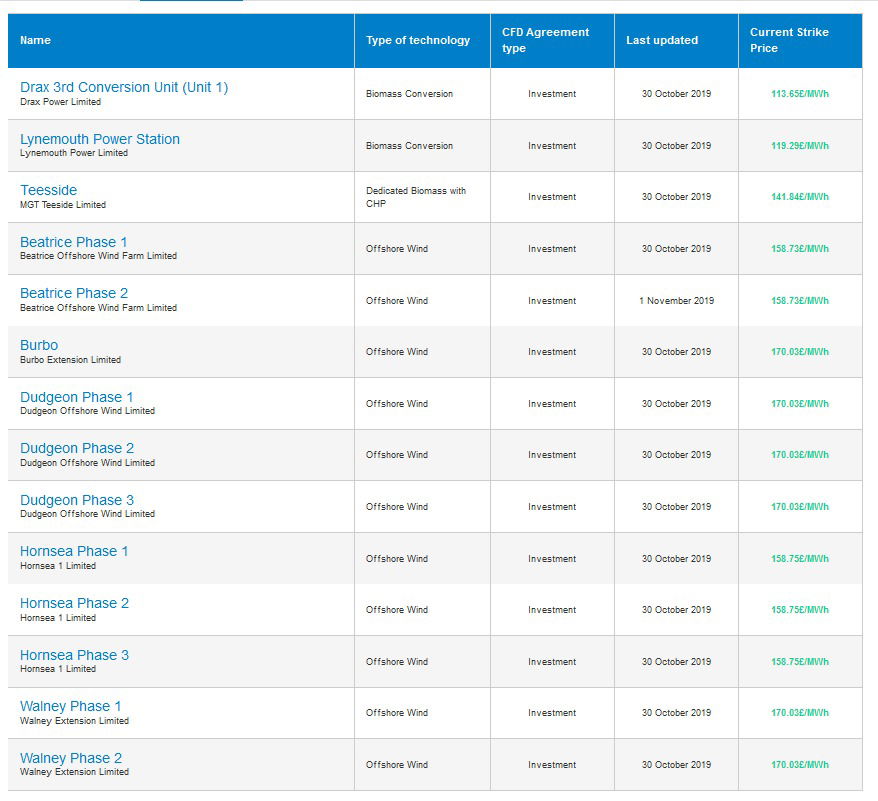The image size is (878, 801).
Task: Select the MGT Teeside Limited company name
Action: (63, 205)
